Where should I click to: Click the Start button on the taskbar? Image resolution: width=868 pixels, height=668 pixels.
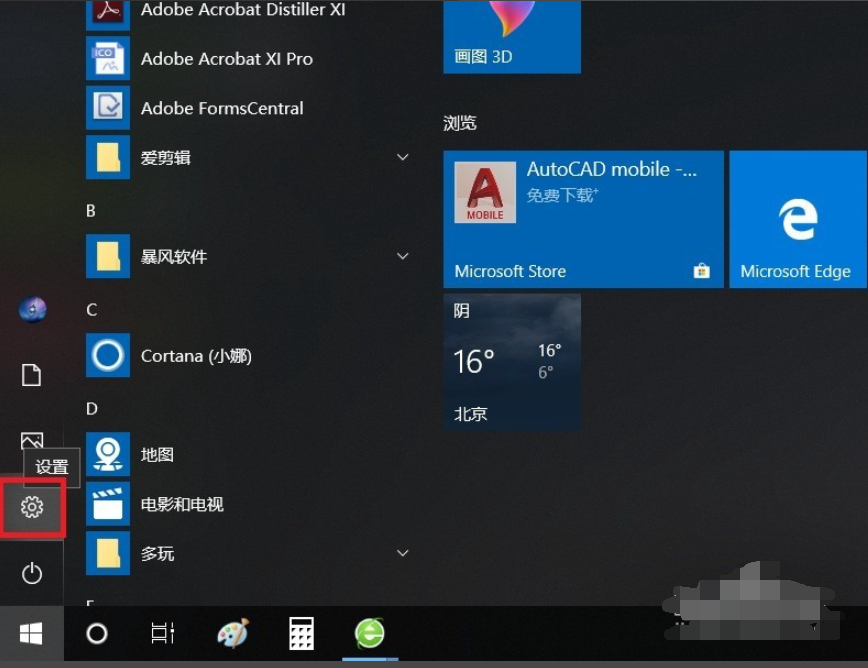30,633
